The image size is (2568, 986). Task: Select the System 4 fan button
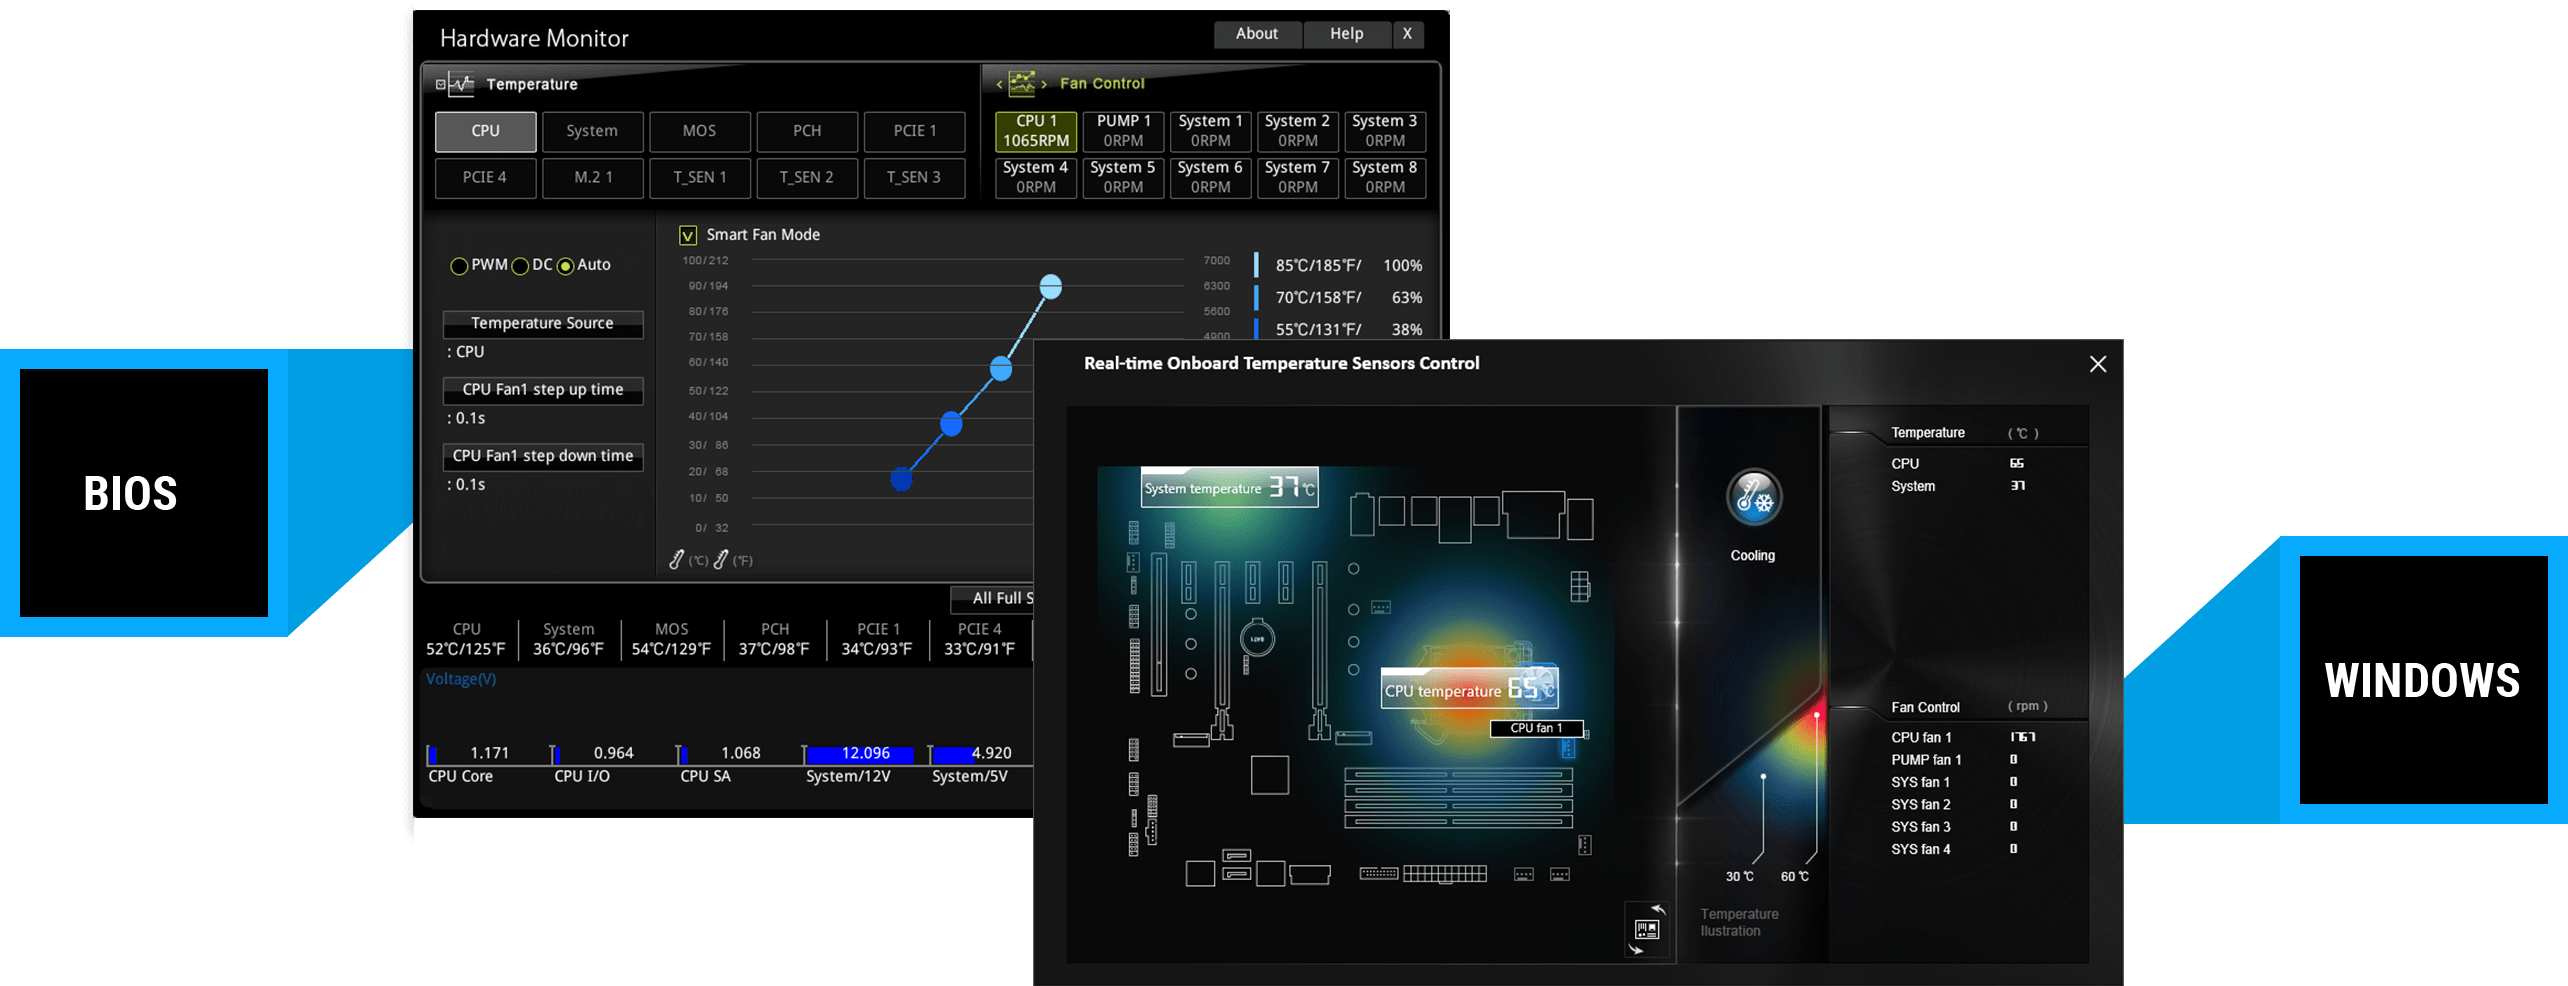(x=1036, y=177)
